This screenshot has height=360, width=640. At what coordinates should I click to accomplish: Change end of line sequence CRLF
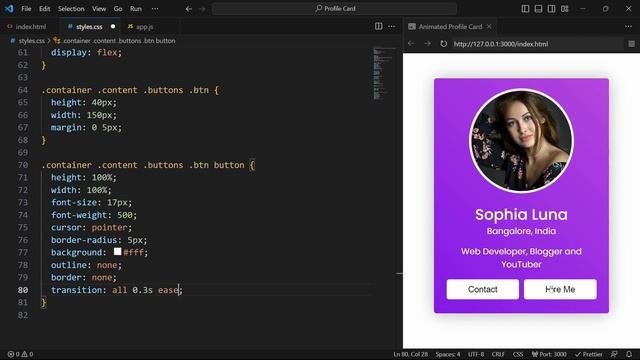(x=498, y=354)
